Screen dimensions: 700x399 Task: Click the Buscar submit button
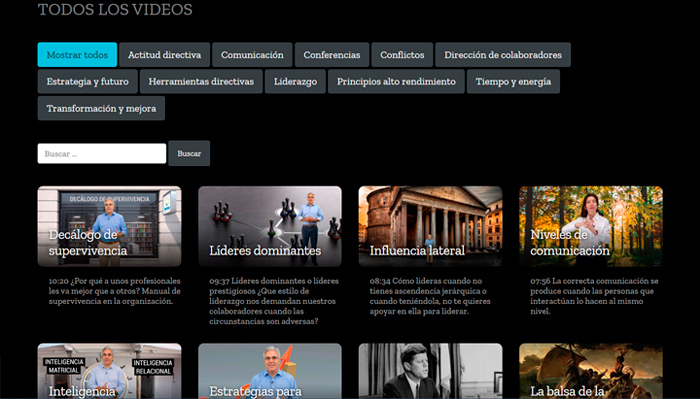(x=189, y=154)
